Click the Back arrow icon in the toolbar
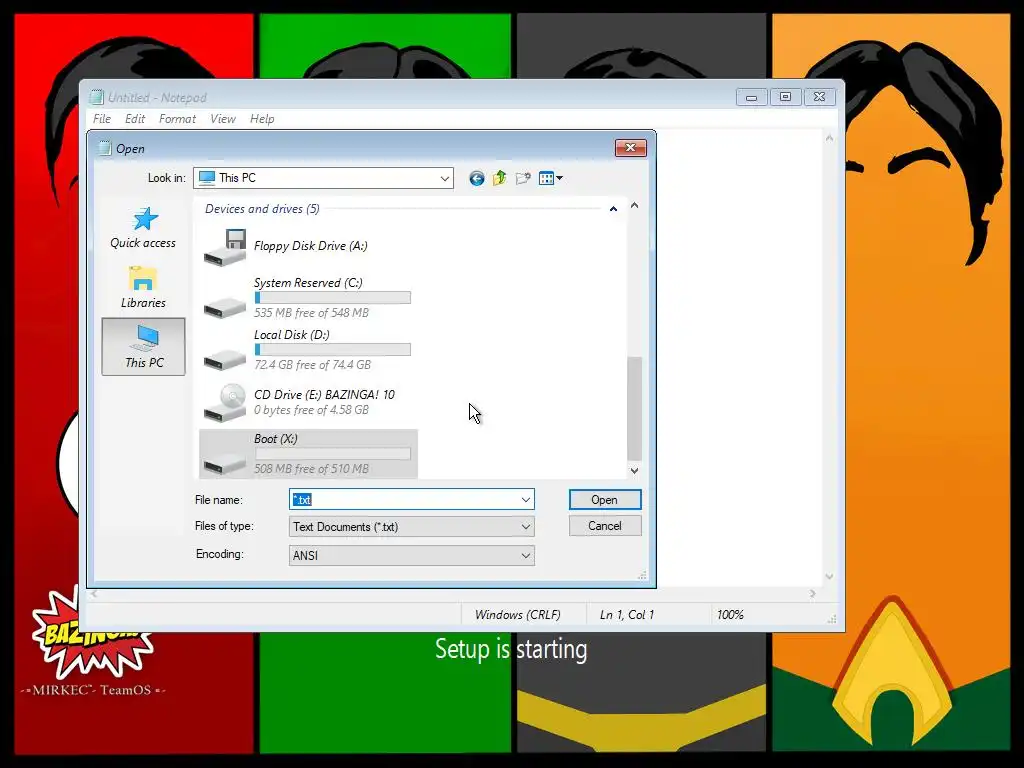The width and height of the screenshot is (1024, 768). click(477, 178)
